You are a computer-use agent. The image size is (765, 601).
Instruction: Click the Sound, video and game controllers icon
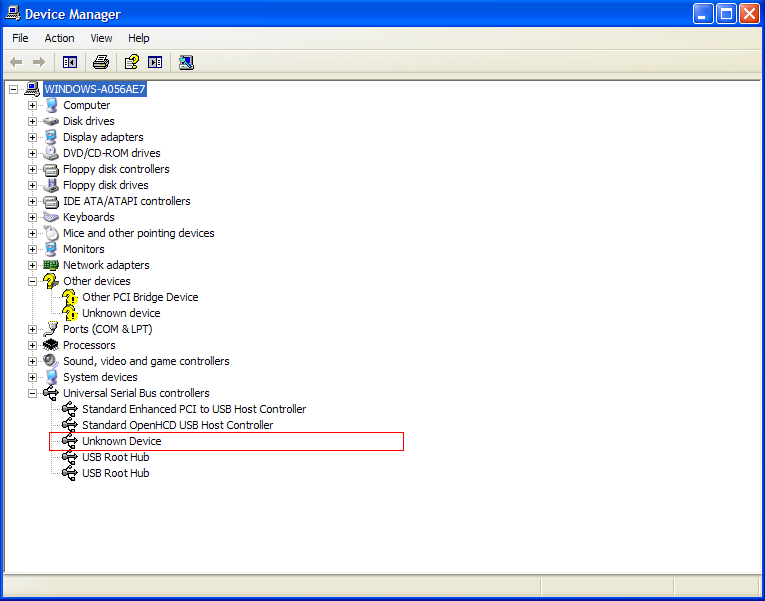[51, 361]
